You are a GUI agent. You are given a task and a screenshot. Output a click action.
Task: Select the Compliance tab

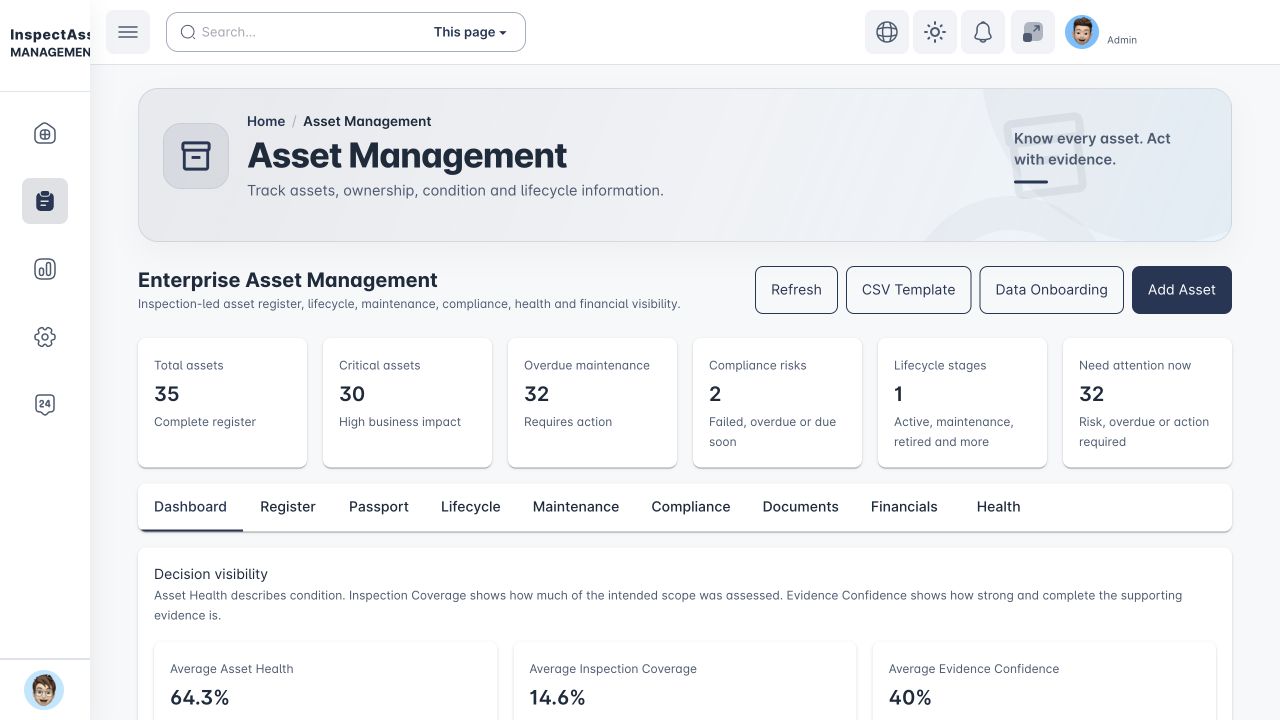pyautogui.click(x=691, y=507)
